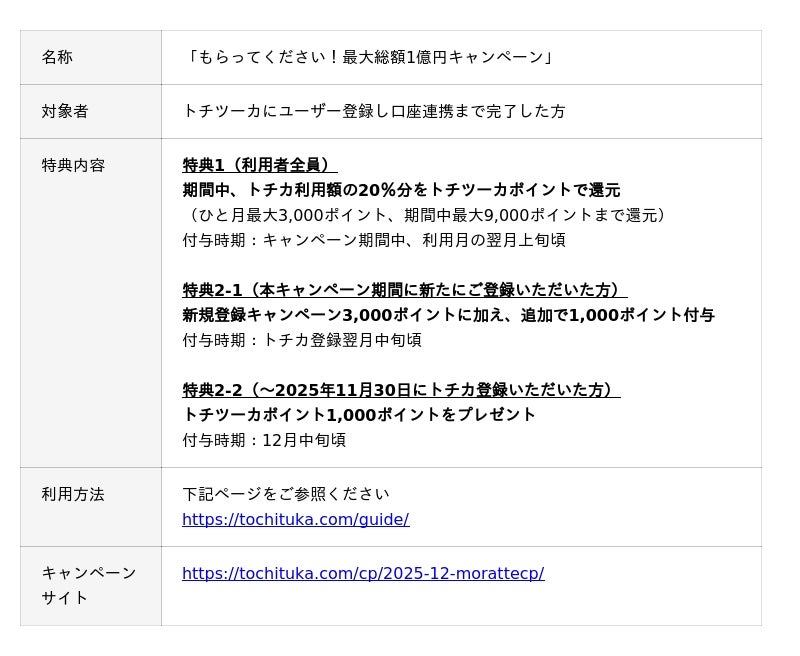
Task: Click the 12月中旬頃 grant timing line
Action: [x=264, y=441]
